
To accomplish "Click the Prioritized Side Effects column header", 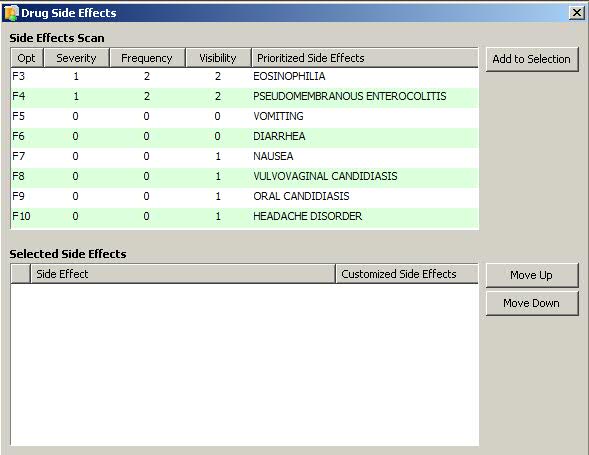I will pos(365,58).
